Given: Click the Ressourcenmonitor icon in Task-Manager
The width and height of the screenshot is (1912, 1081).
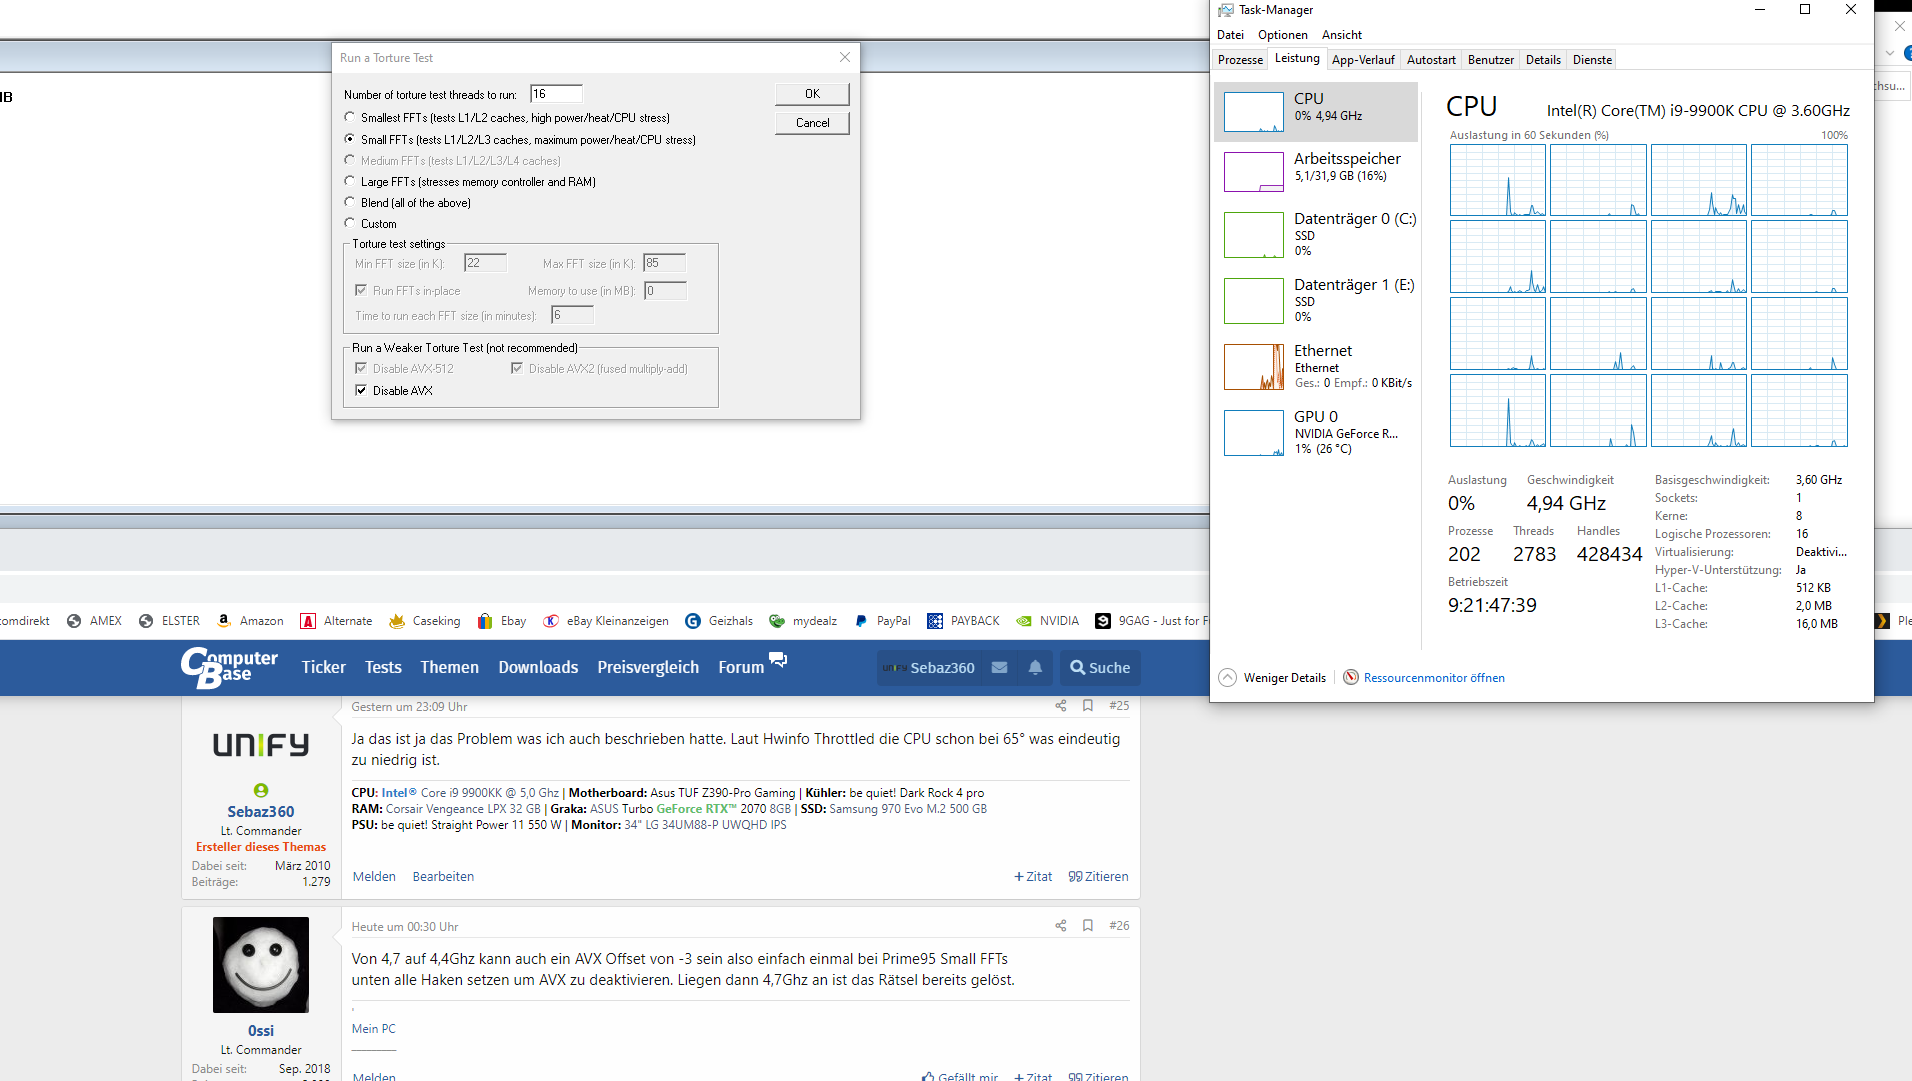Looking at the screenshot, I should coord(1351,678).
